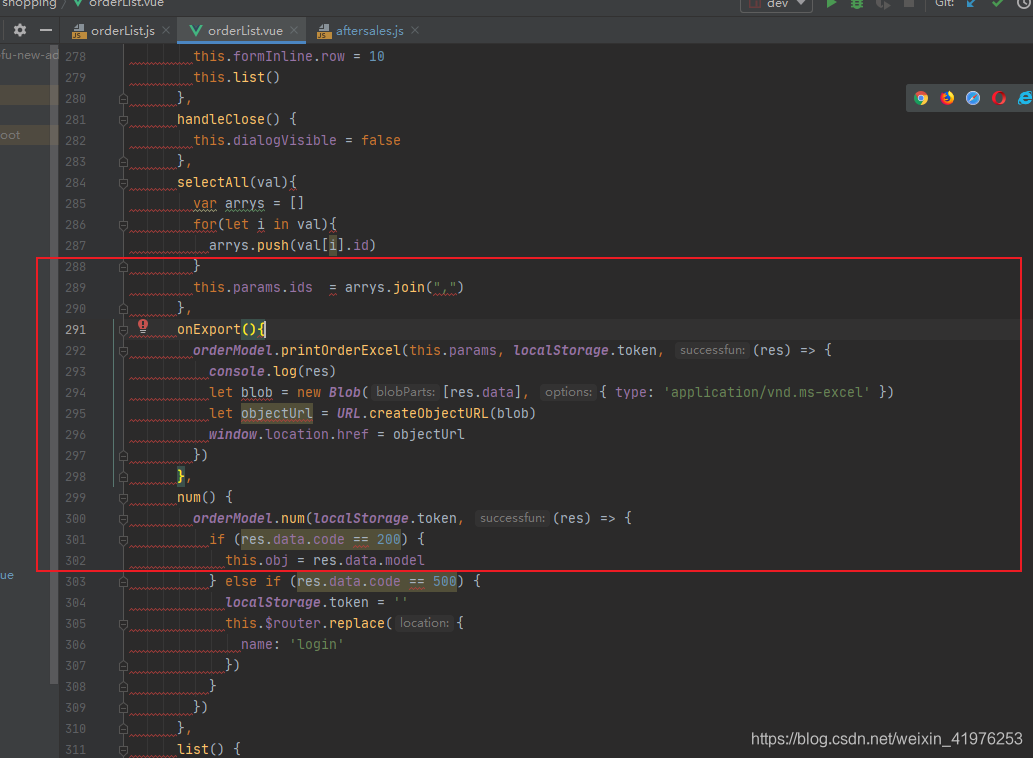This screenshot has height=758, width=1033.
Task: Click the handleClose method name
Action: (x=221, y=119)
